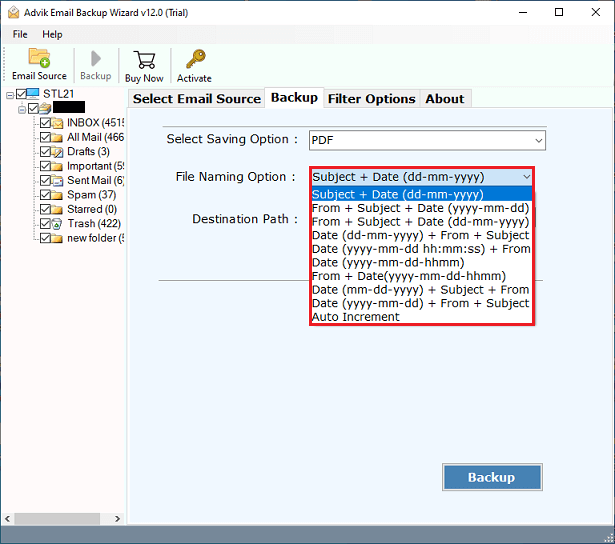Click the Sent Mail folder icon
Viewport: 615px width, 544px height.
coord(57,181)
